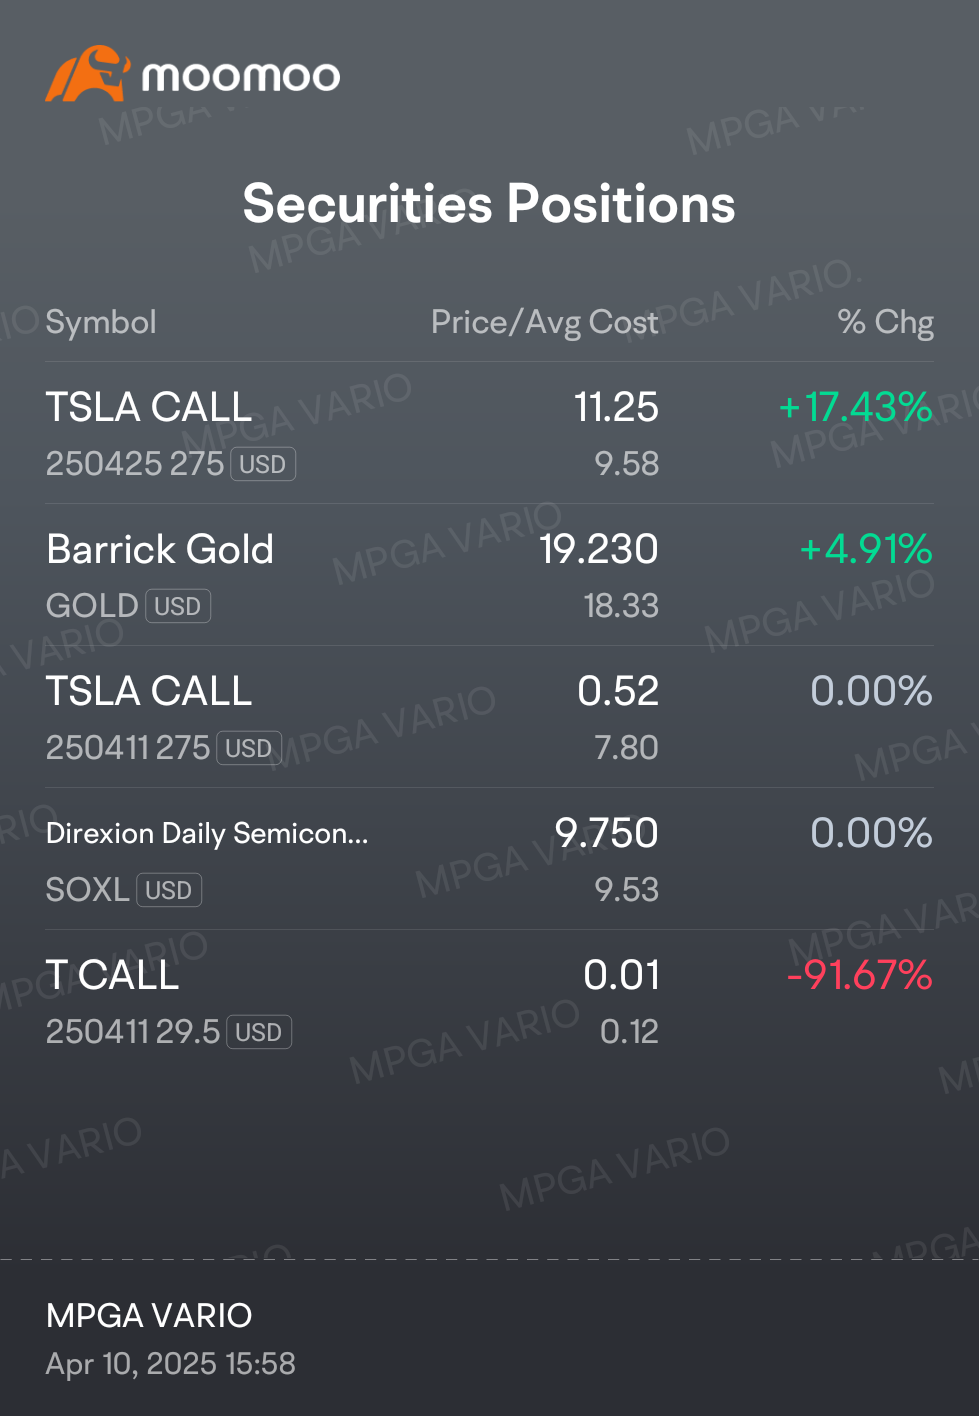Screen dimensions: 979x1416
Task: Open the Direxion Daily Semicon... position
Action: coord(489,859)
